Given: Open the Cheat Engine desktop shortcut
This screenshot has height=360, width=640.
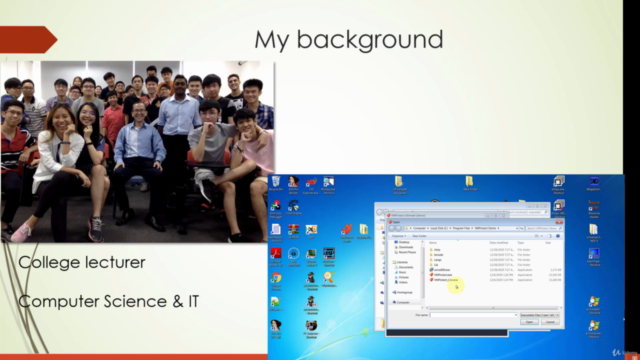Looking at the screenshot, I should pos(293,207).
